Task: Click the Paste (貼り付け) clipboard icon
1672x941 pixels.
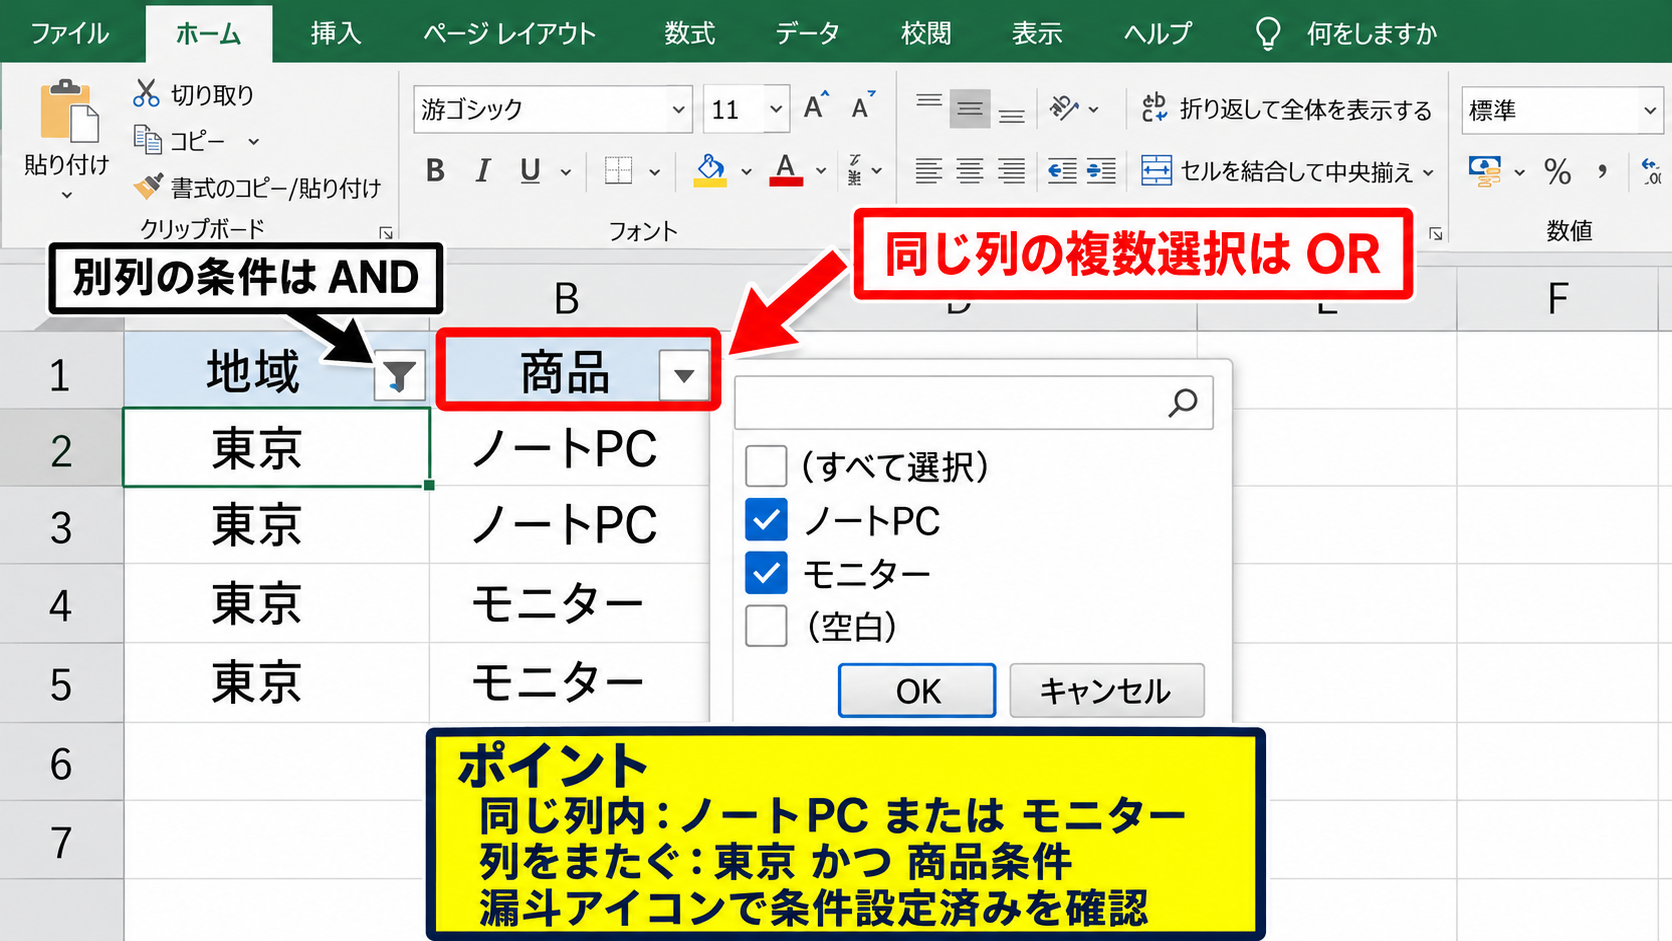Action: pyautogui.click(x=68, y=112)
